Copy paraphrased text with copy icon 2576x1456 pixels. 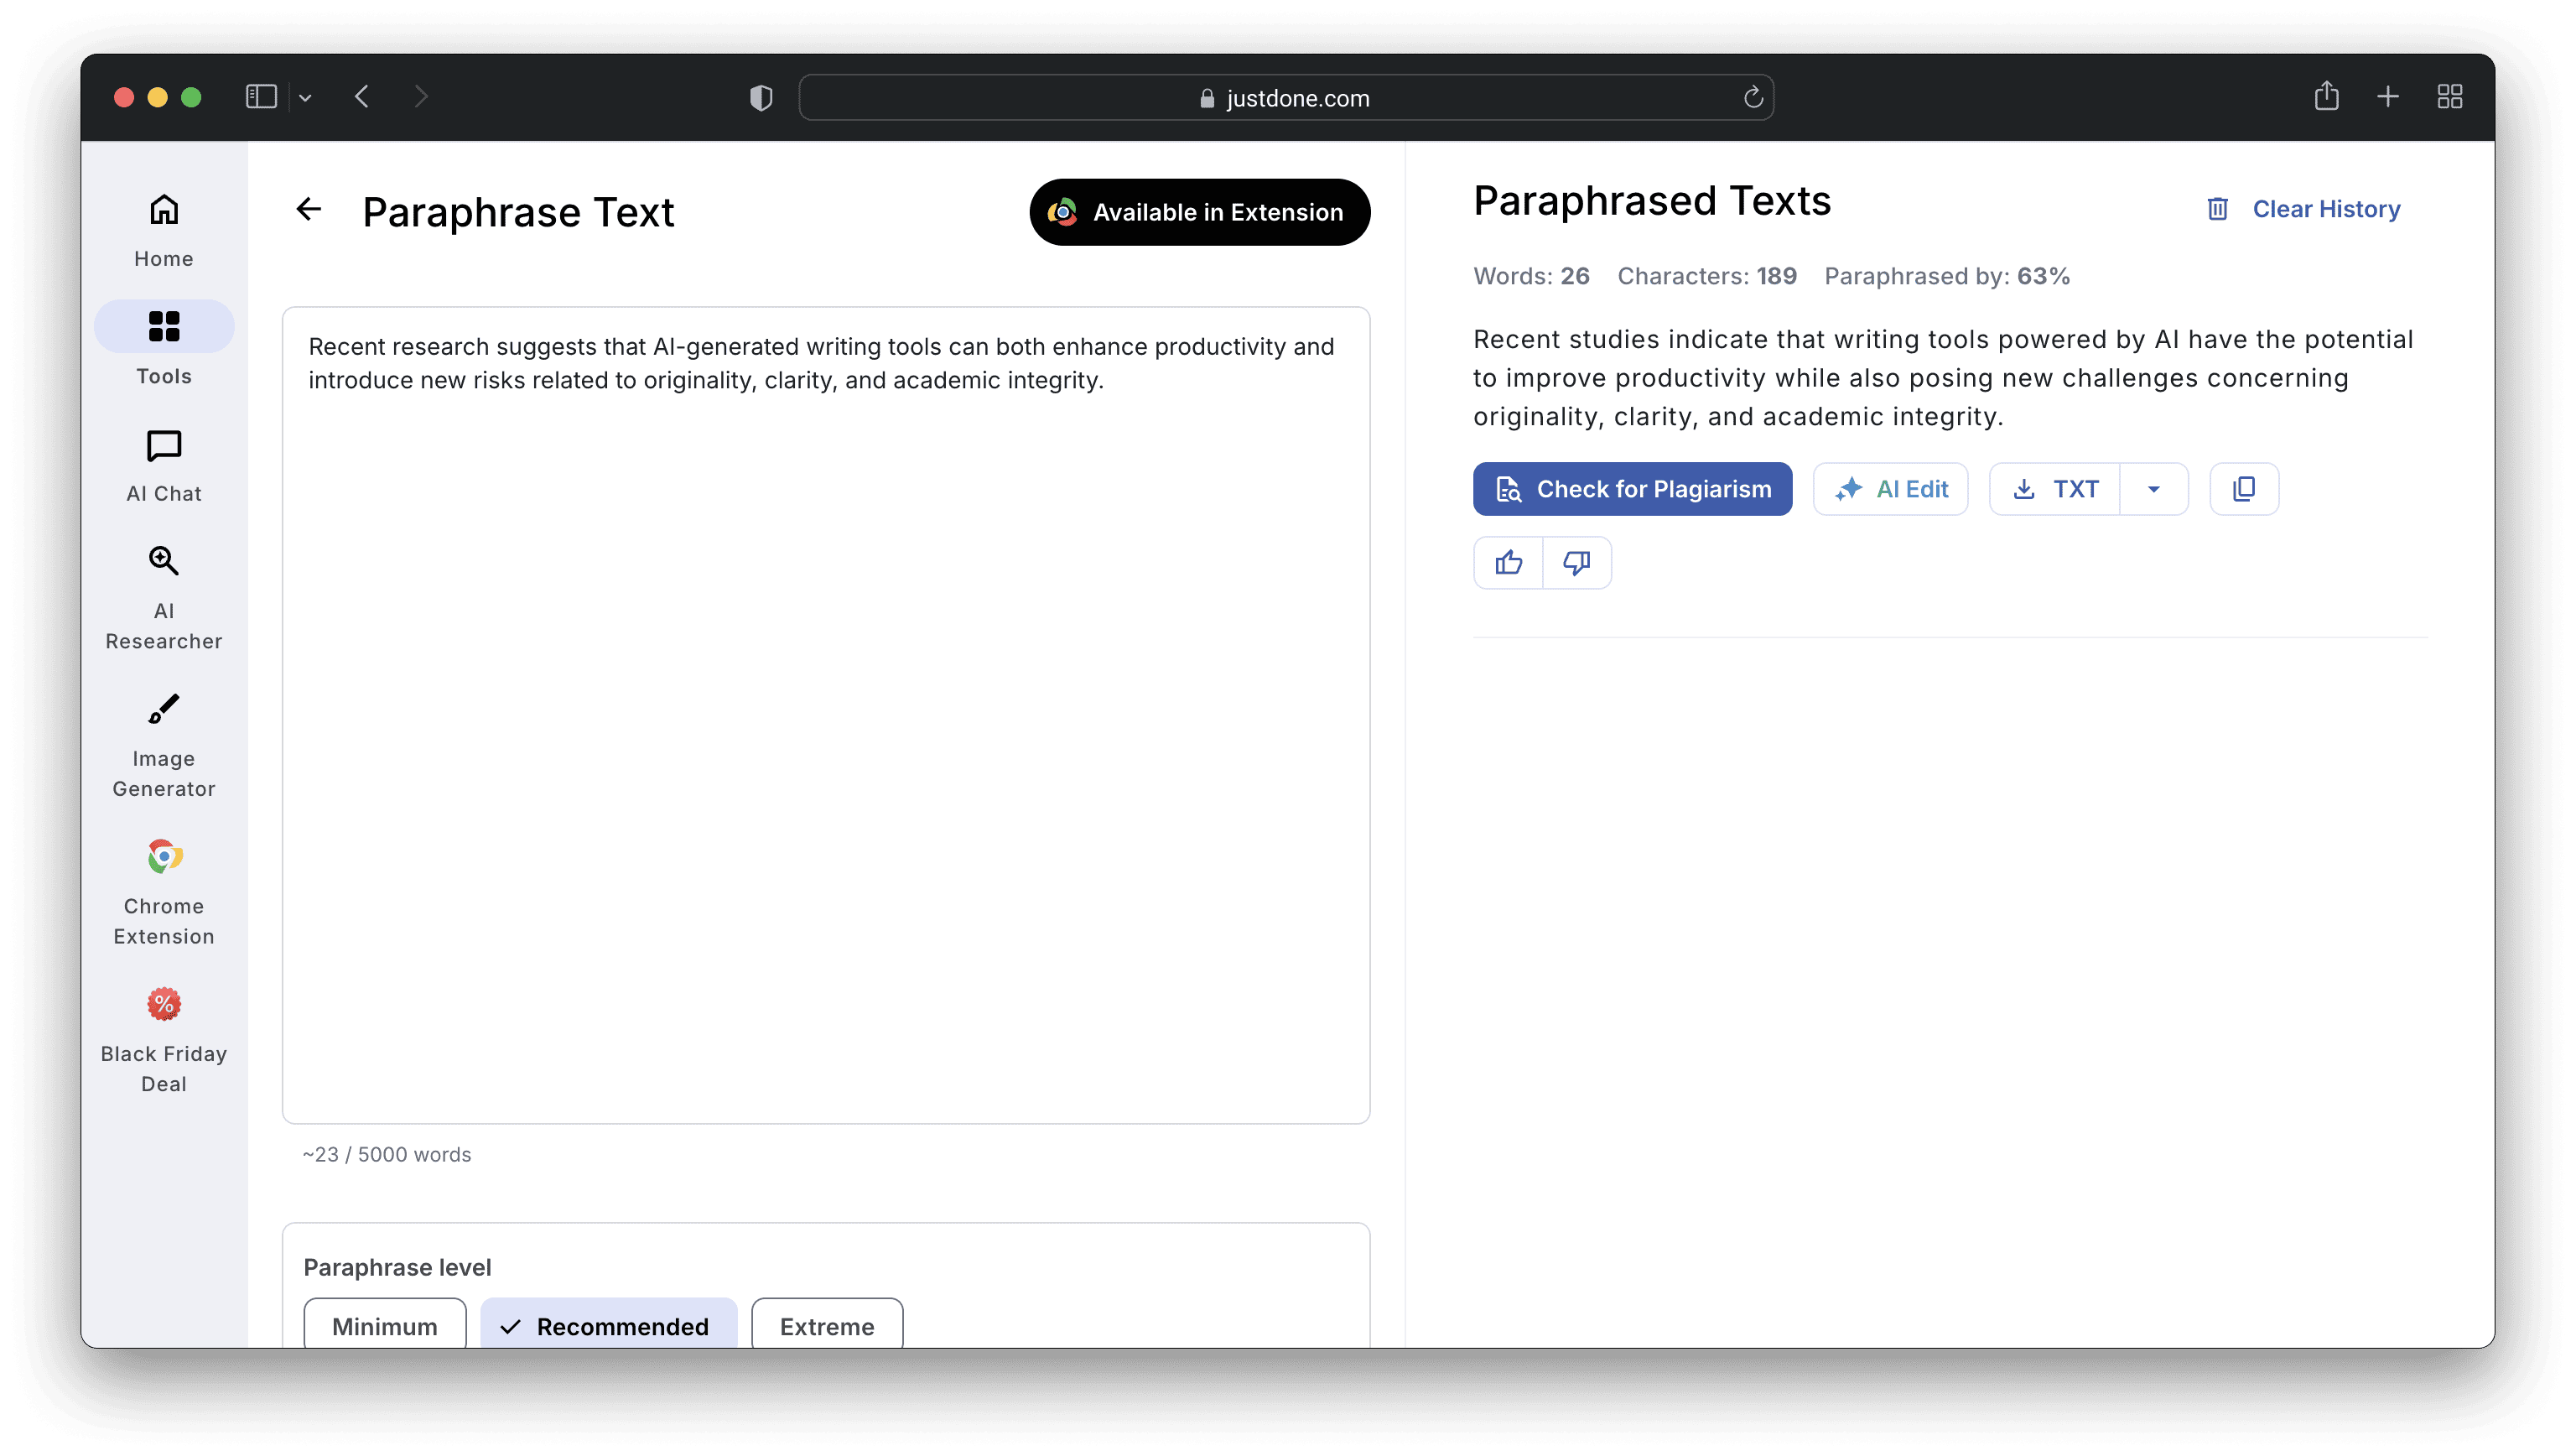tap(2243, 489)
